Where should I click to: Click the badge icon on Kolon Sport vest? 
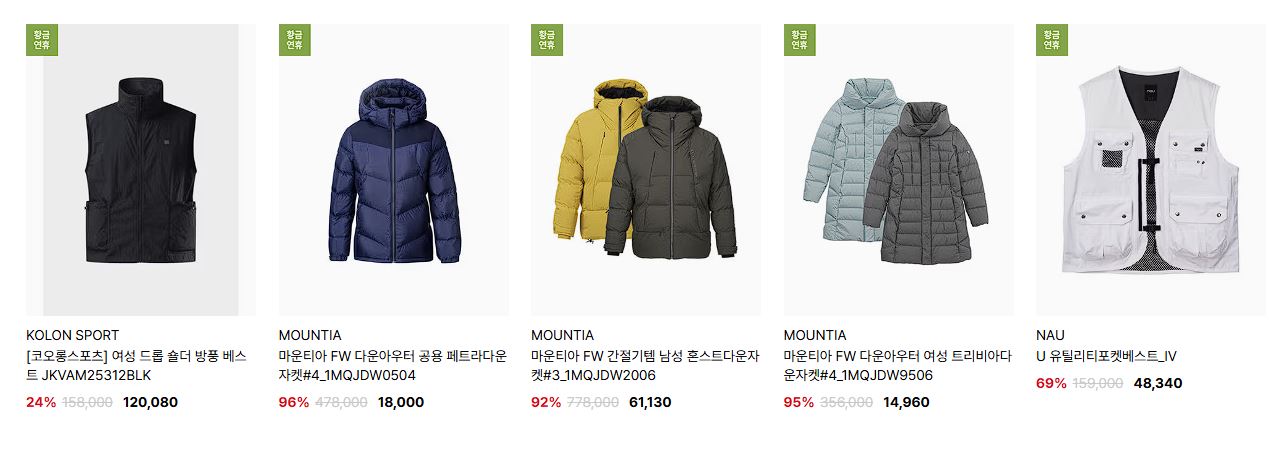pyautogui.click(x=42, y=40)
